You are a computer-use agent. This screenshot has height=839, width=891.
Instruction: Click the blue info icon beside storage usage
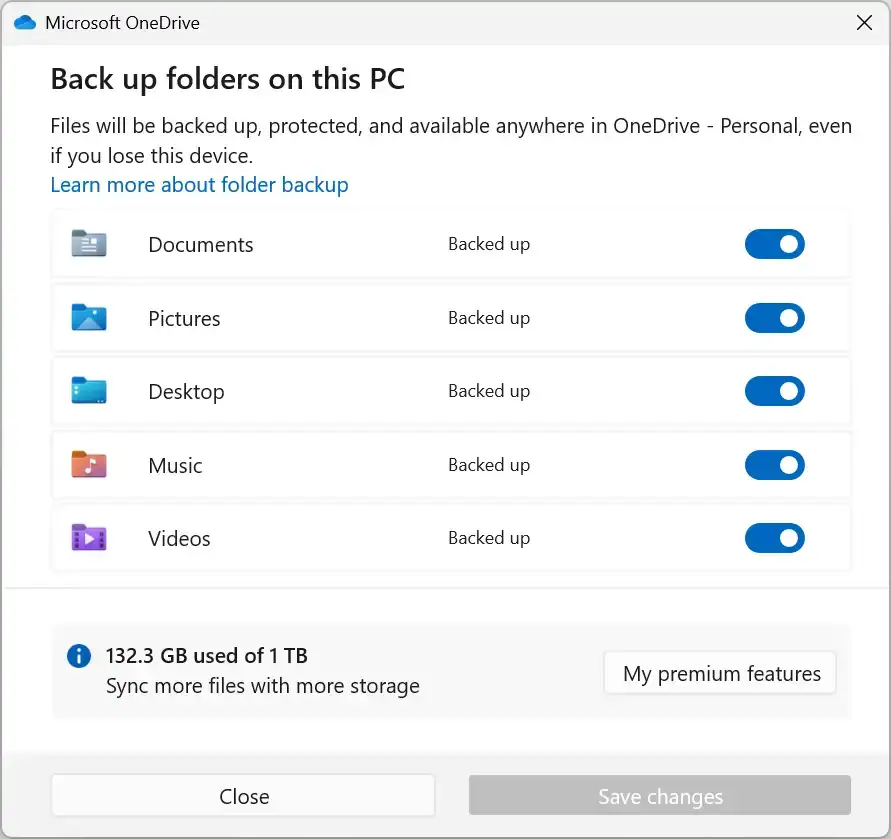point(78,656)
